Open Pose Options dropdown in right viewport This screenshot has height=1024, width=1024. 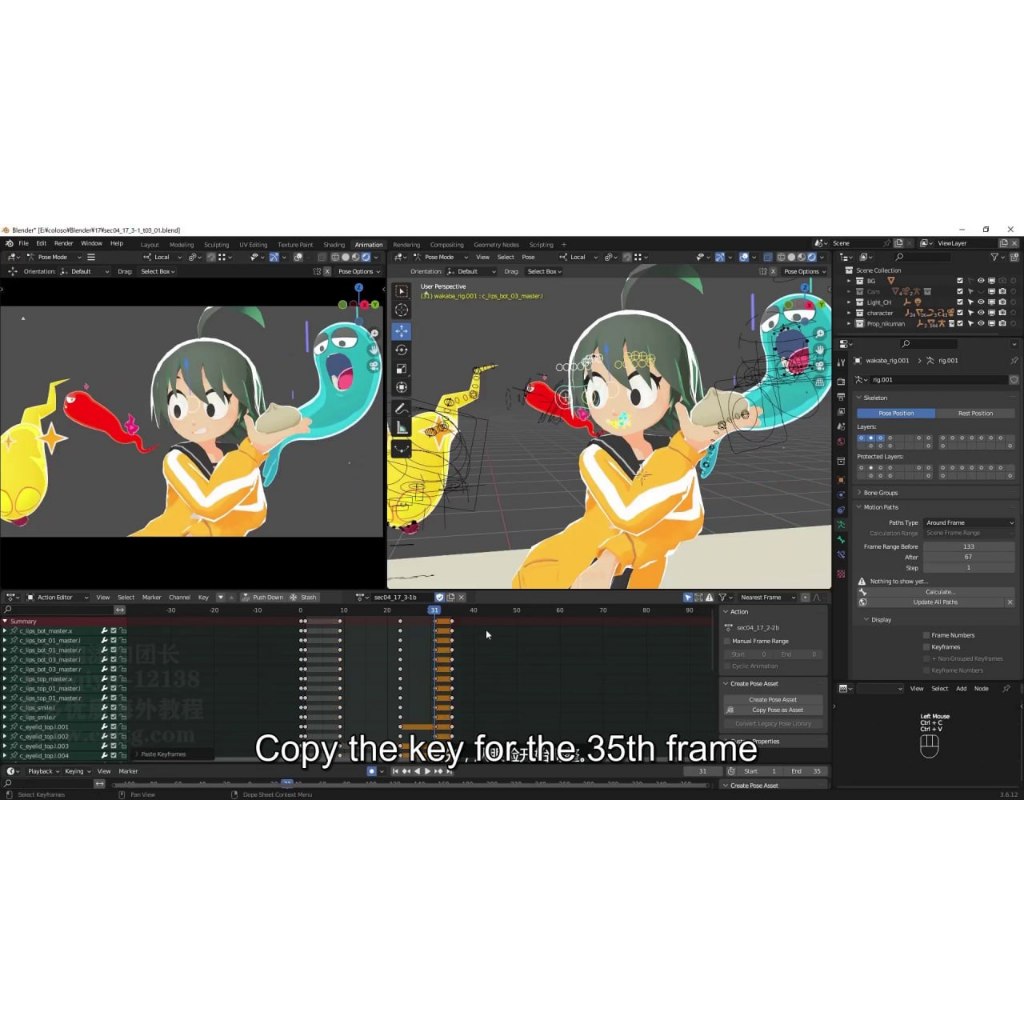coord(805,272)
